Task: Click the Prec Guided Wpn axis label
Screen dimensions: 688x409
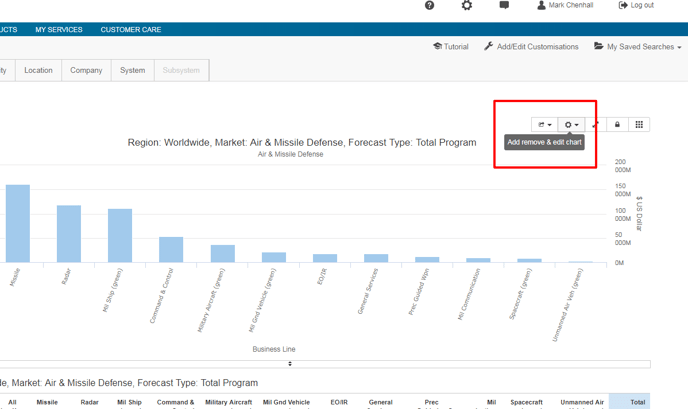Action: pyautogui.click(x=419, y=291)
